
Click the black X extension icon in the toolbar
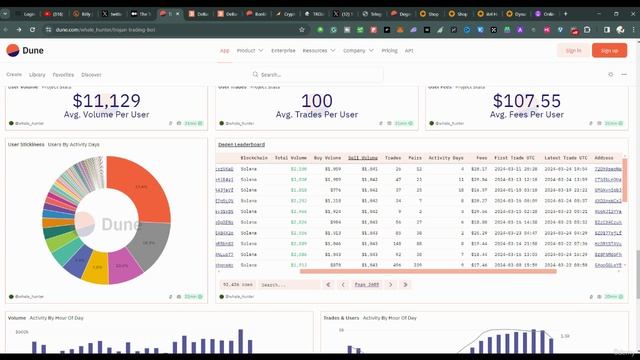coord(493,30)
